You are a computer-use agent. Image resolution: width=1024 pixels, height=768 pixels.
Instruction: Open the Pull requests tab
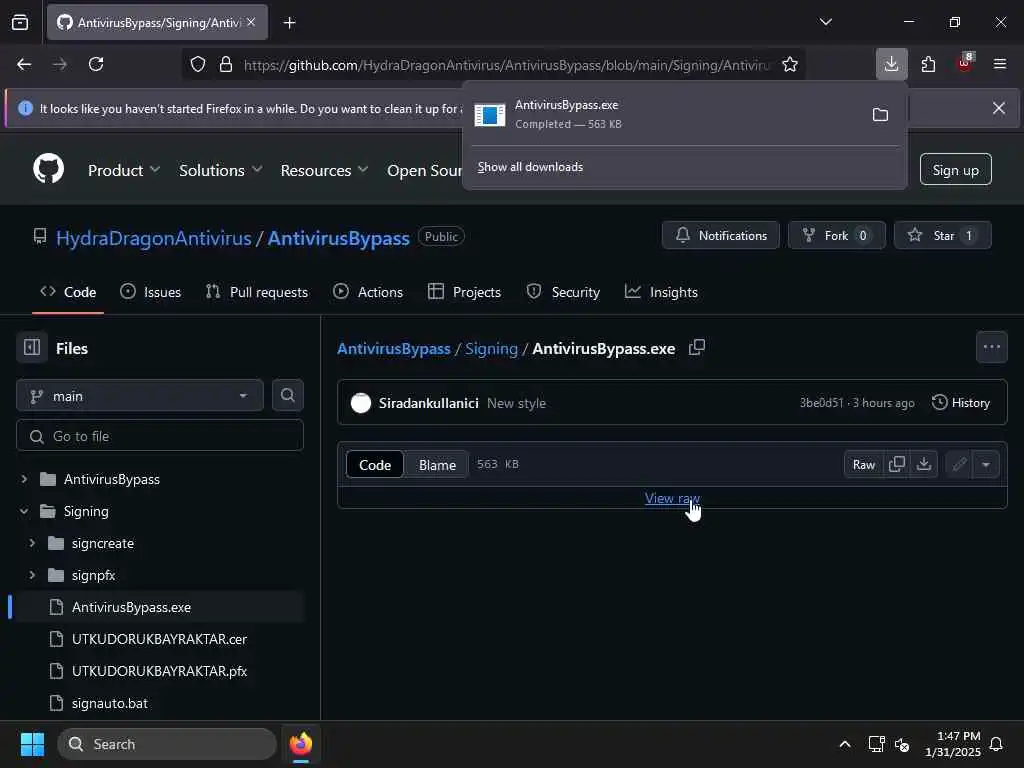pos(257,292)
